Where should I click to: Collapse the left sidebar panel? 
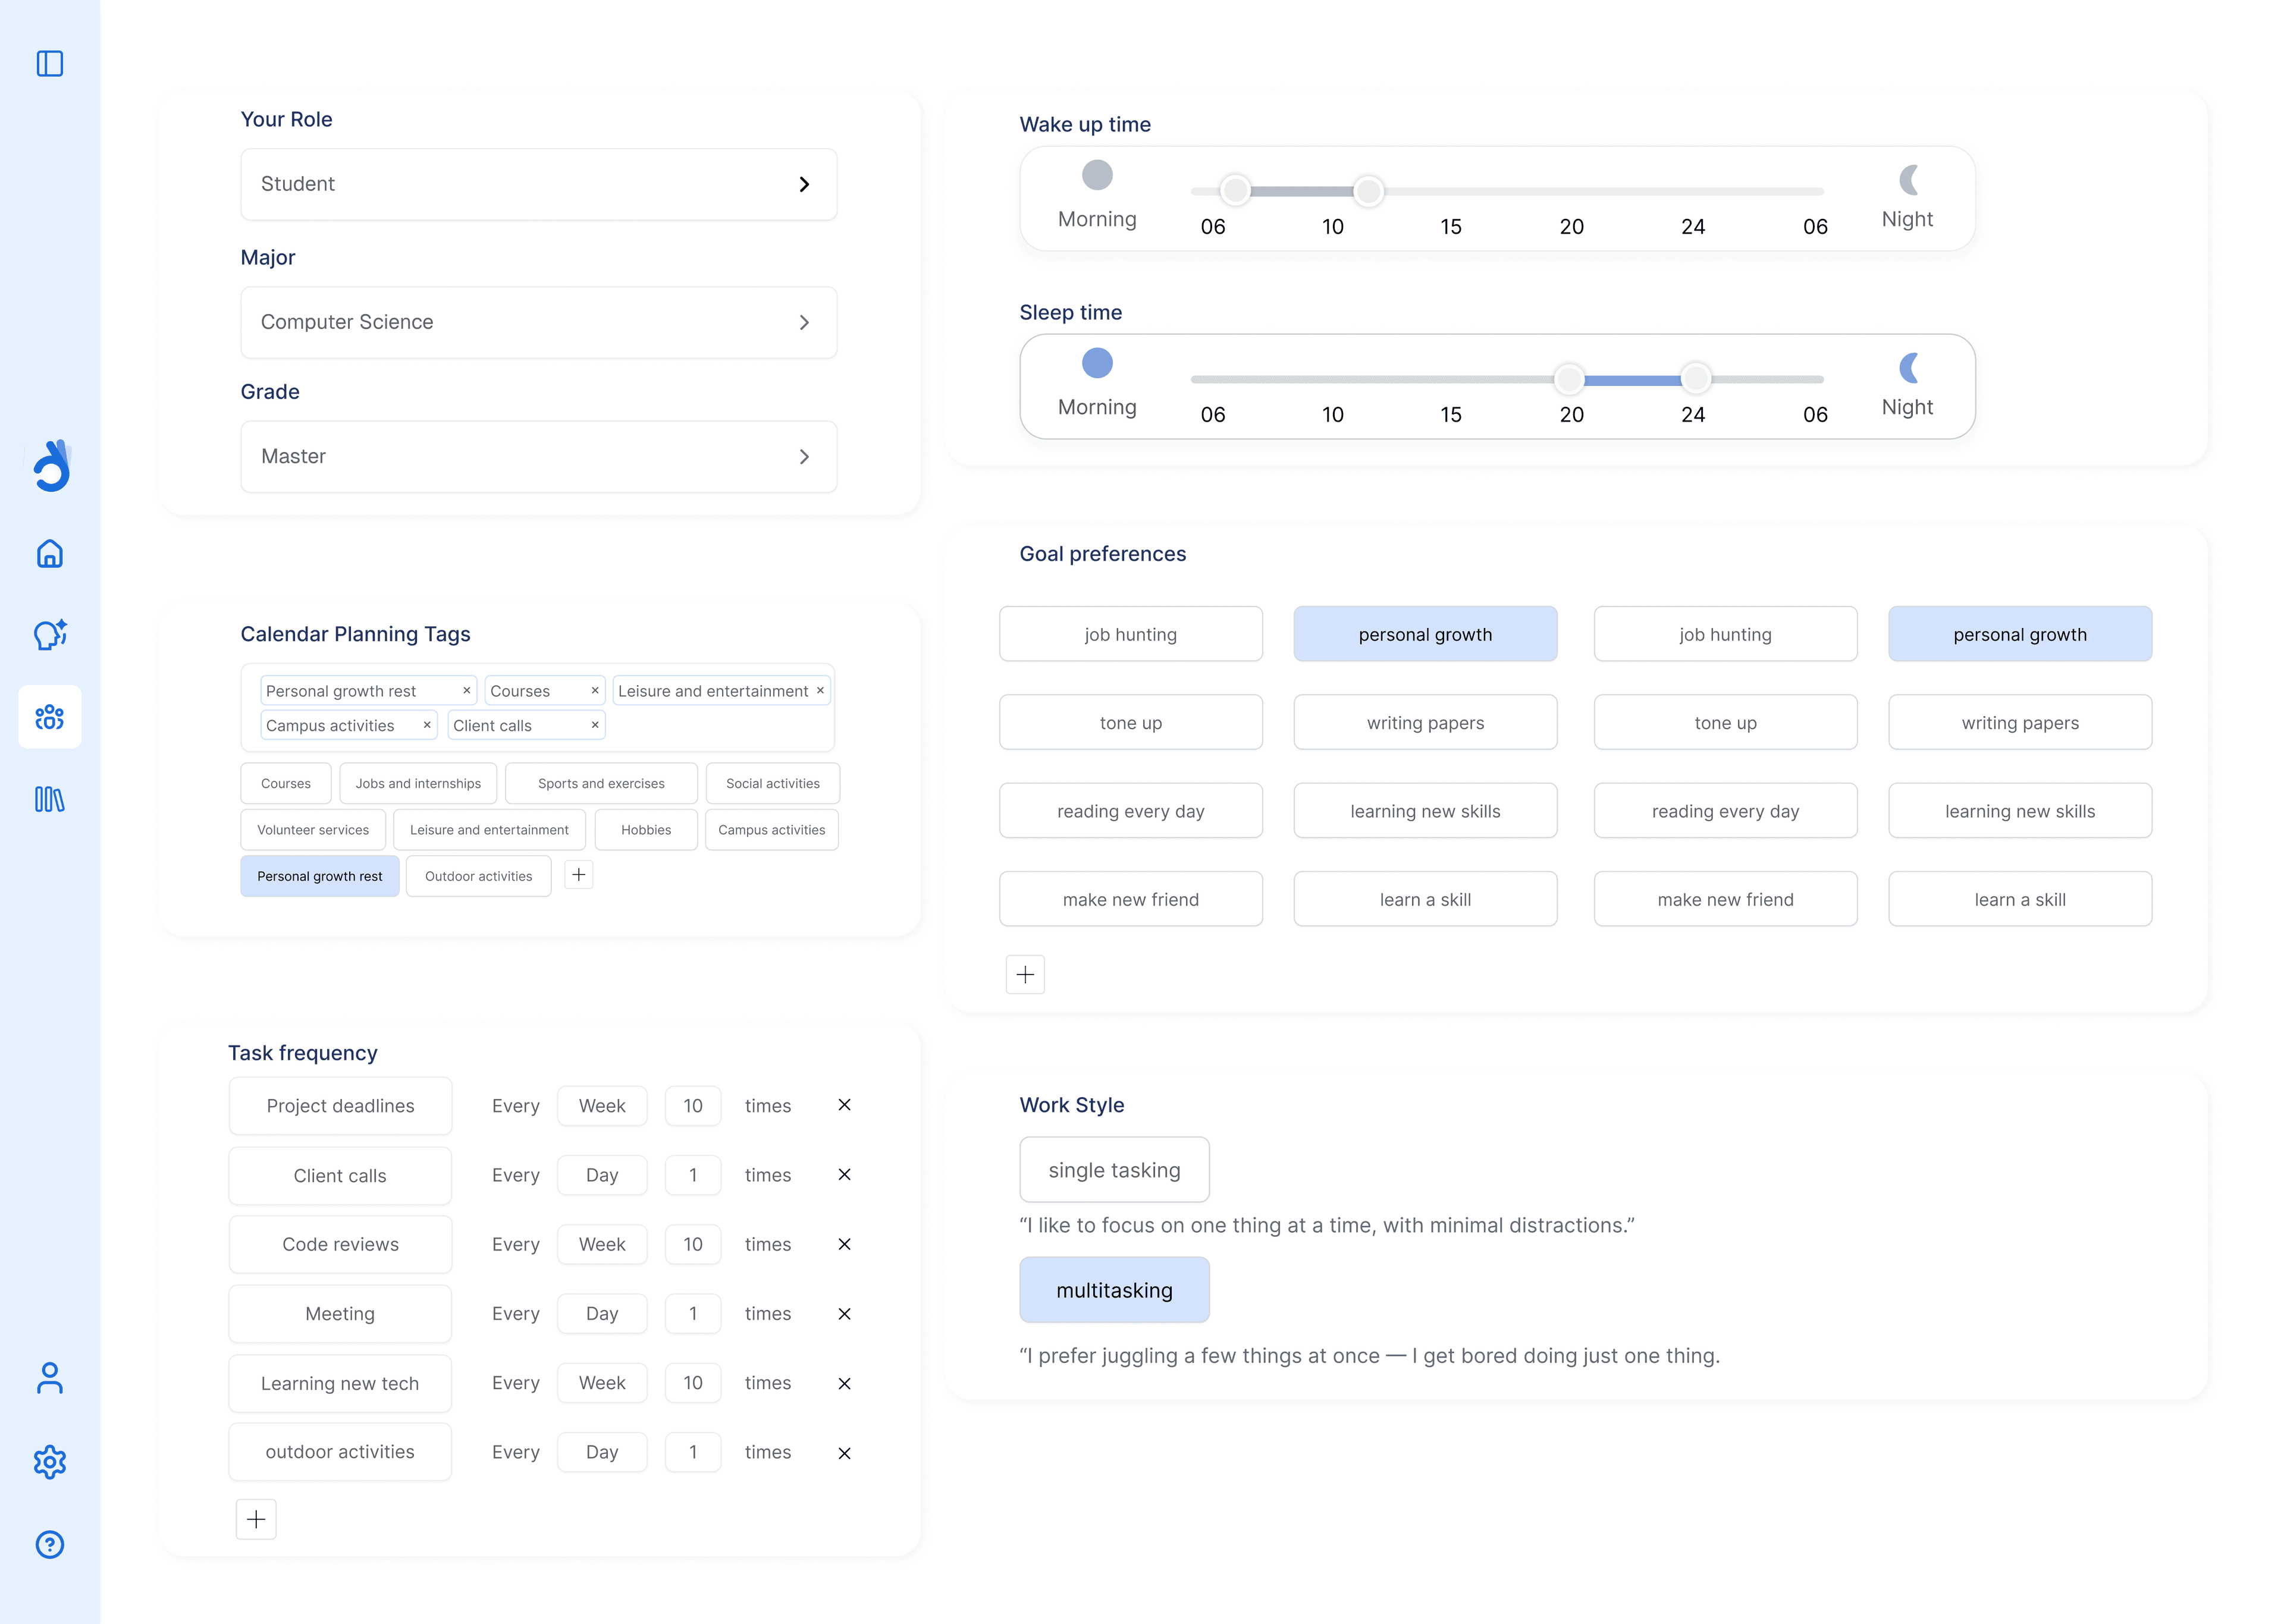[x=49, y=63]
